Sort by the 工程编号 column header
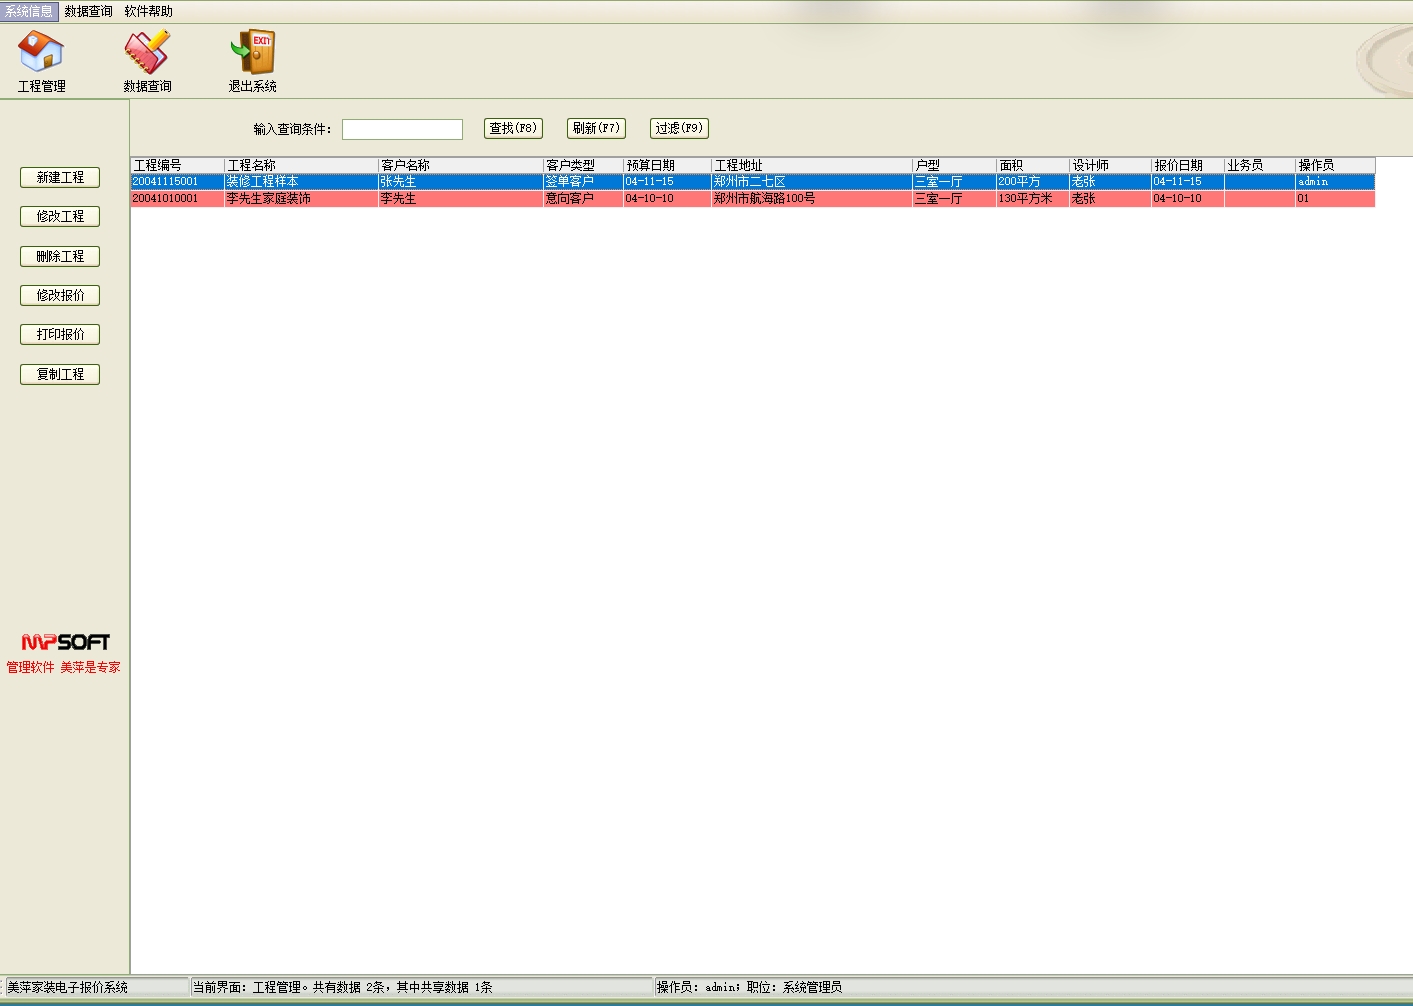1413x1006 pixels. (177, 165)
